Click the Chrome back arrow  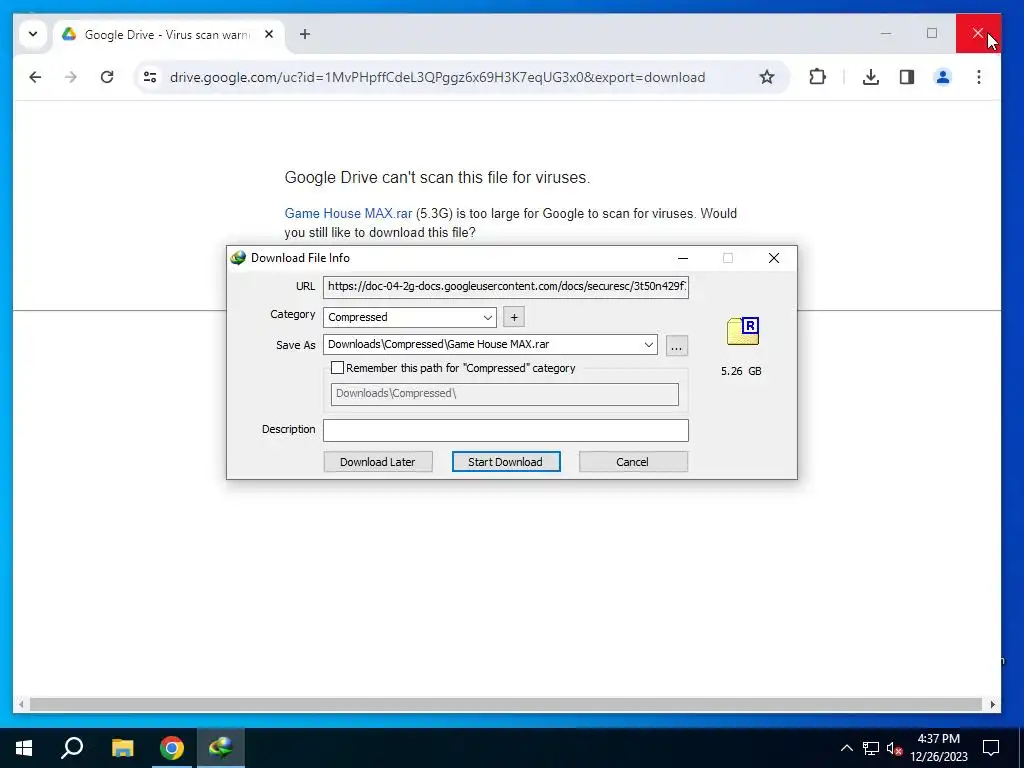click(35, 77)
